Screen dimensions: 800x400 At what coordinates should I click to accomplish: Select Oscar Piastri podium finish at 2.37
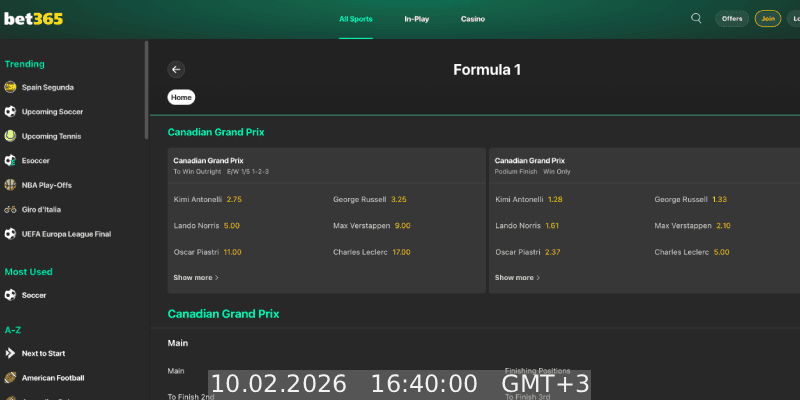point(528,252)
